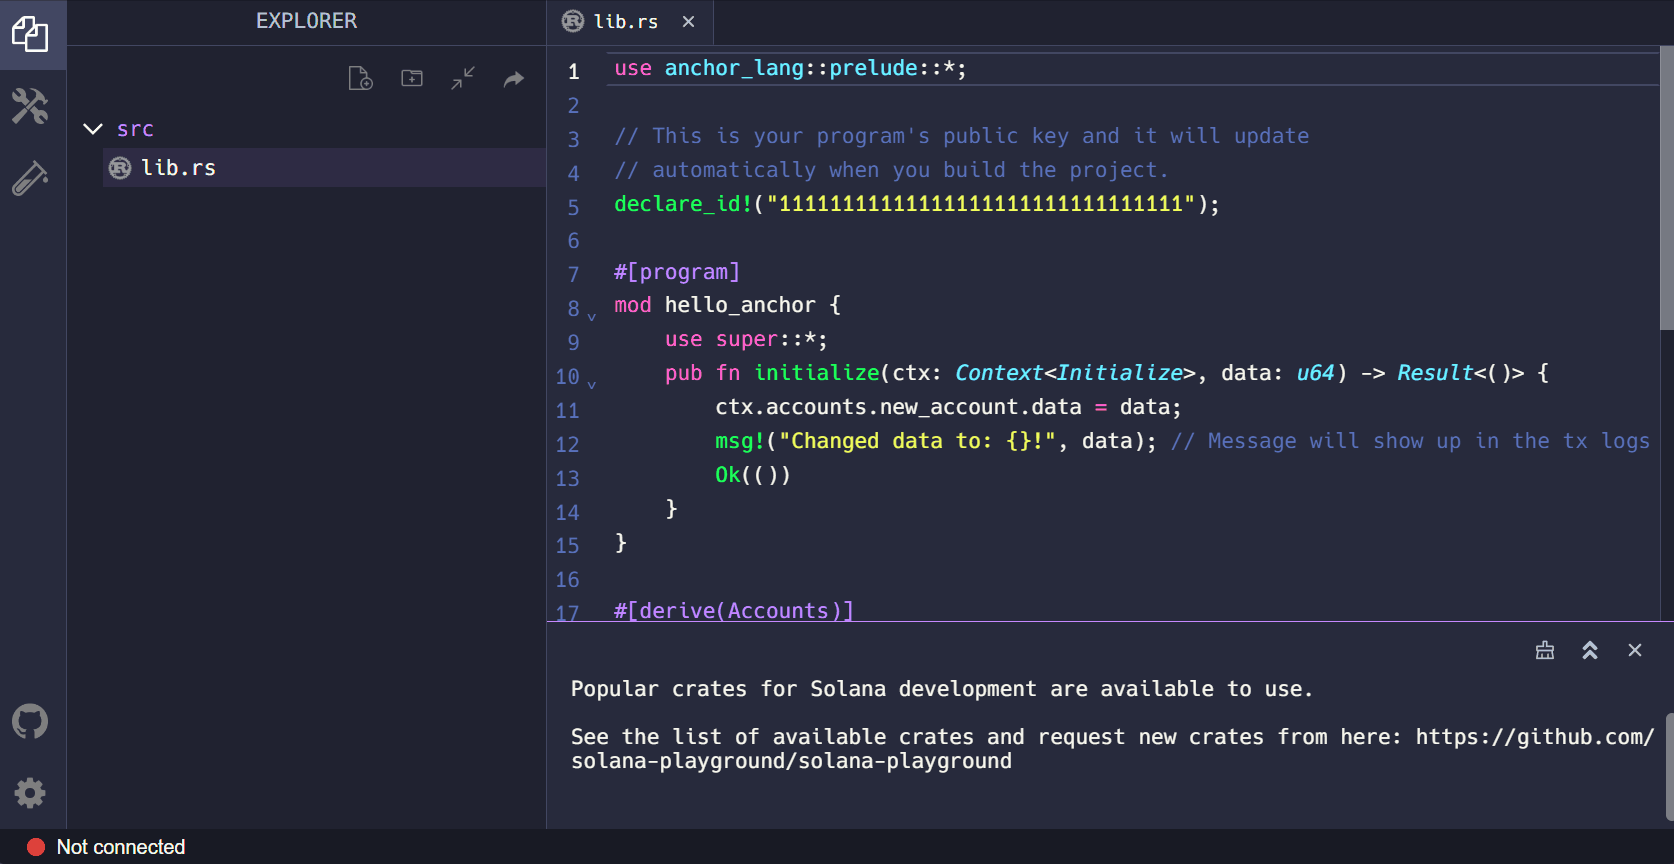Open the Explorer sidebar view

30,34
